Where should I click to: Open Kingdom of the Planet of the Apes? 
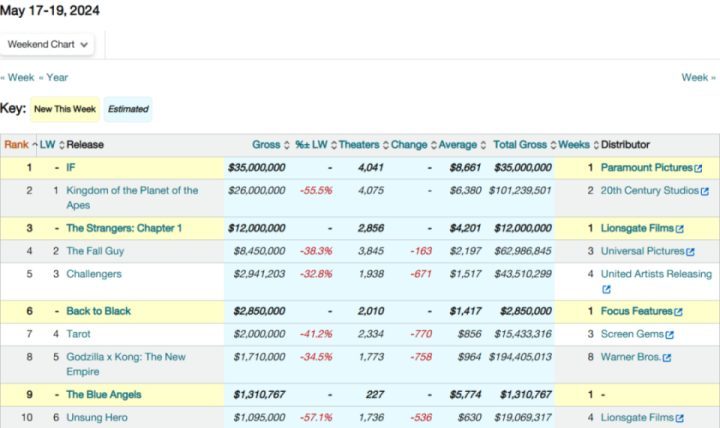pos(132,197)
